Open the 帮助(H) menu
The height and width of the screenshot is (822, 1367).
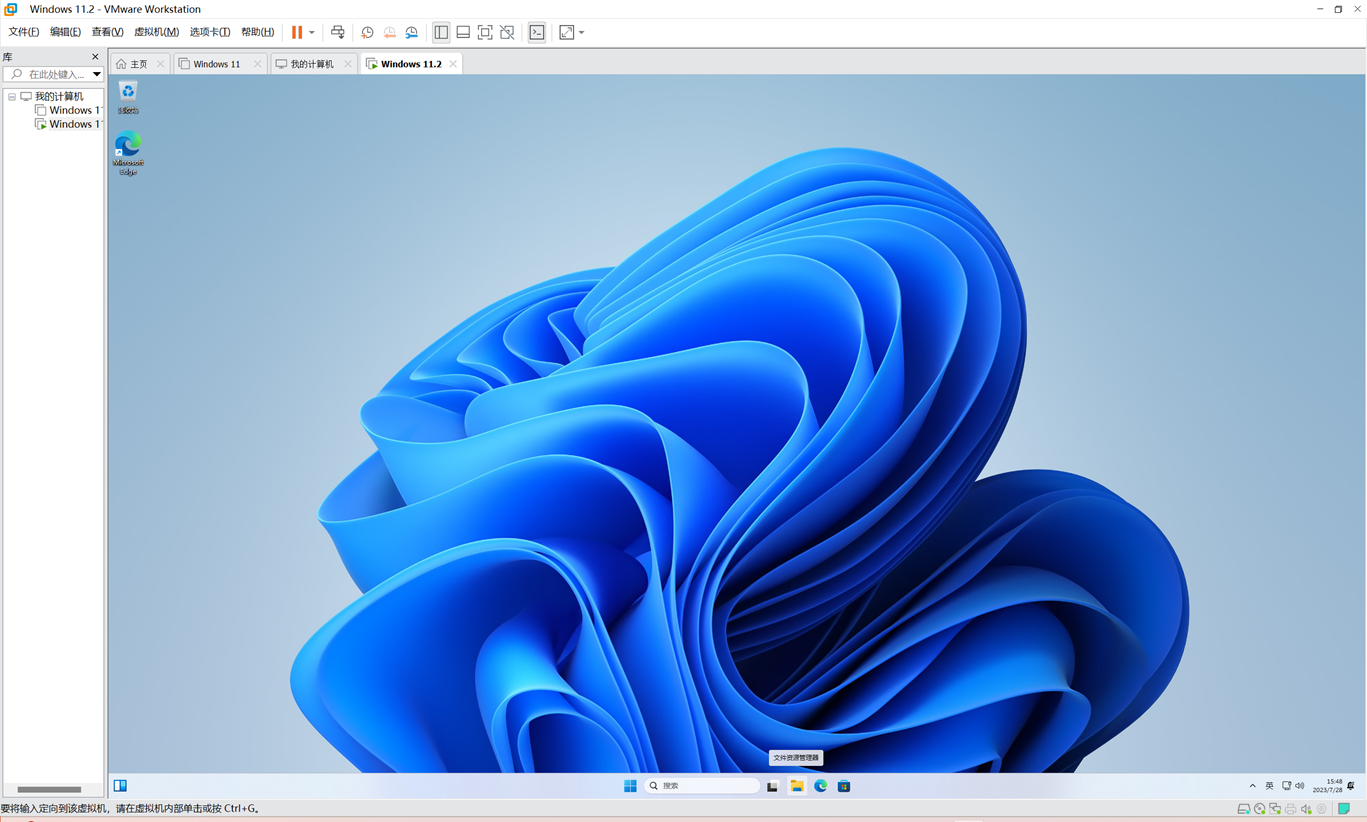(257, 32)
